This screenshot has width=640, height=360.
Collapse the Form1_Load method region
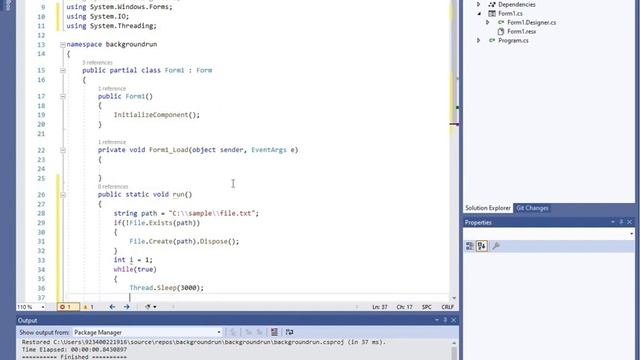coord(62,150)
